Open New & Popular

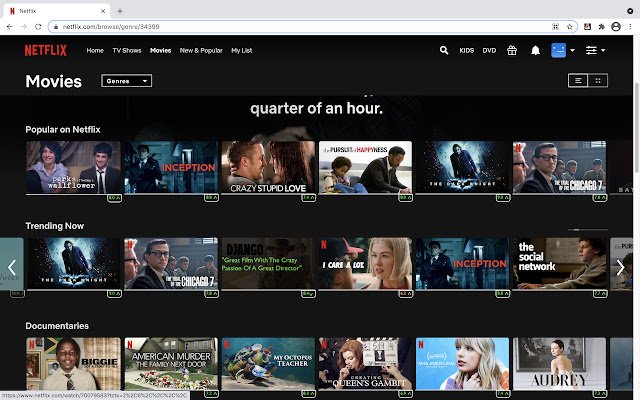tap(201, 50)
